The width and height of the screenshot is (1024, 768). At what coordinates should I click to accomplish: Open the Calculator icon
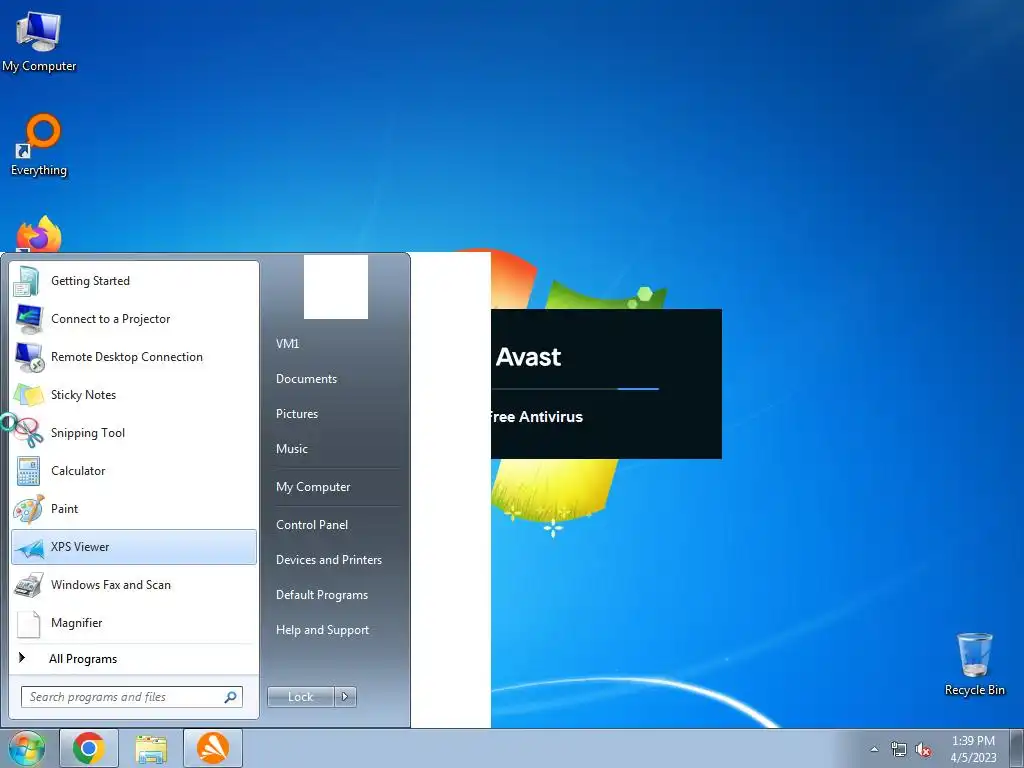28,471
